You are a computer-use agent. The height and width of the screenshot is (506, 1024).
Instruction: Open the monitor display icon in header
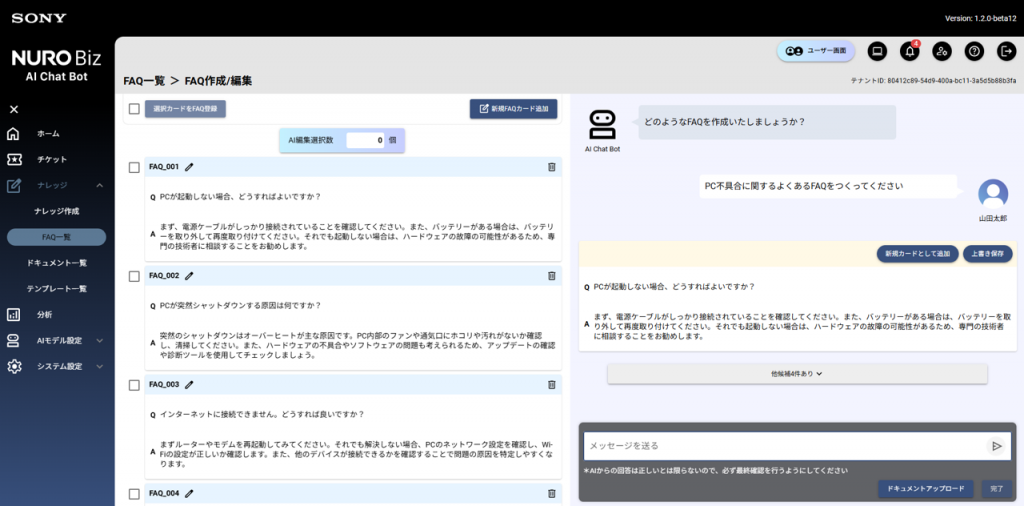pyautogui.click(x=877, y=51)
